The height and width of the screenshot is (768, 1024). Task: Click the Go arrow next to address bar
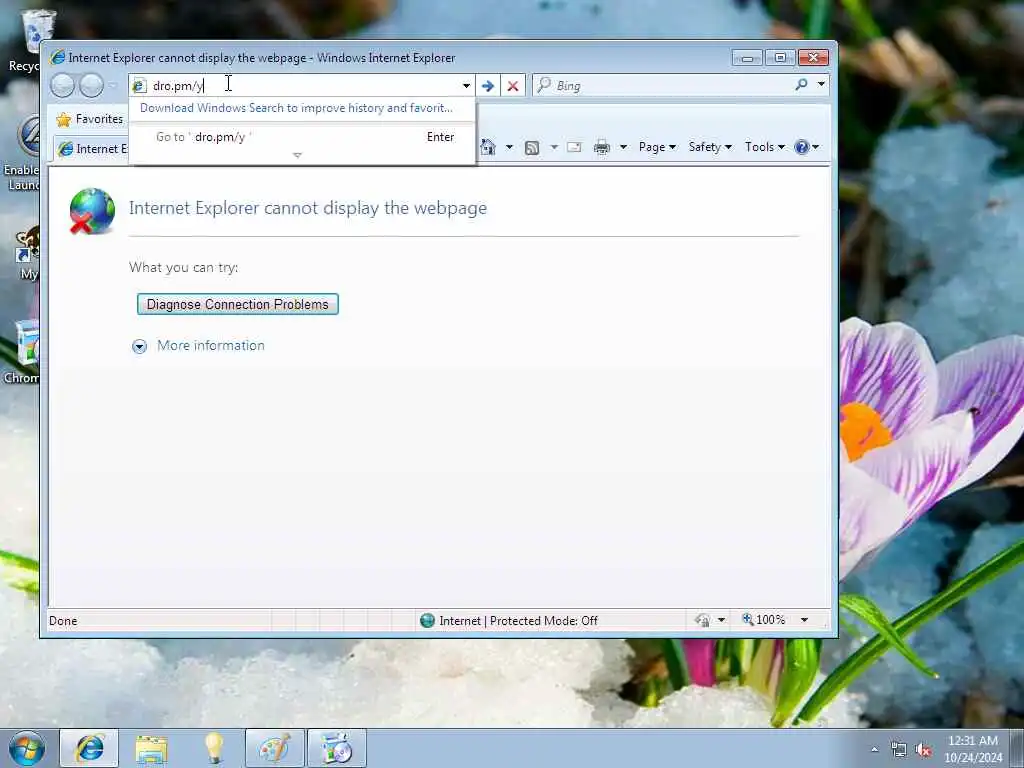coord(487,86)
